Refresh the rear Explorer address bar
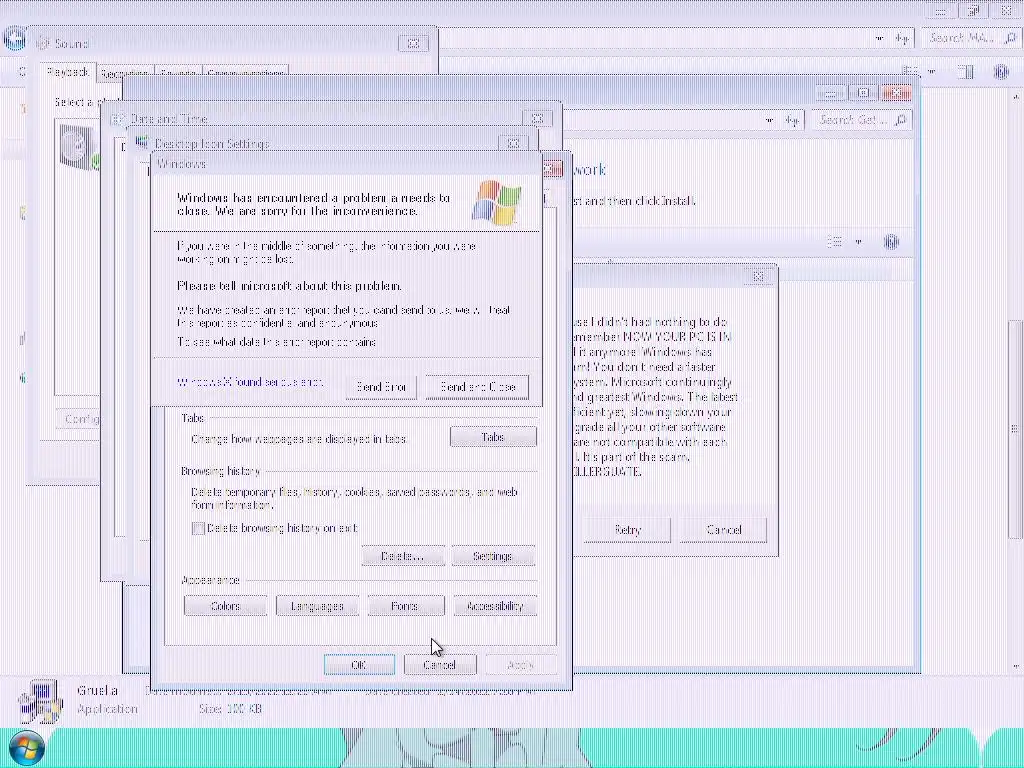Image resolution: width=1024 pixels, height=768 pixels. coord(903,39)
